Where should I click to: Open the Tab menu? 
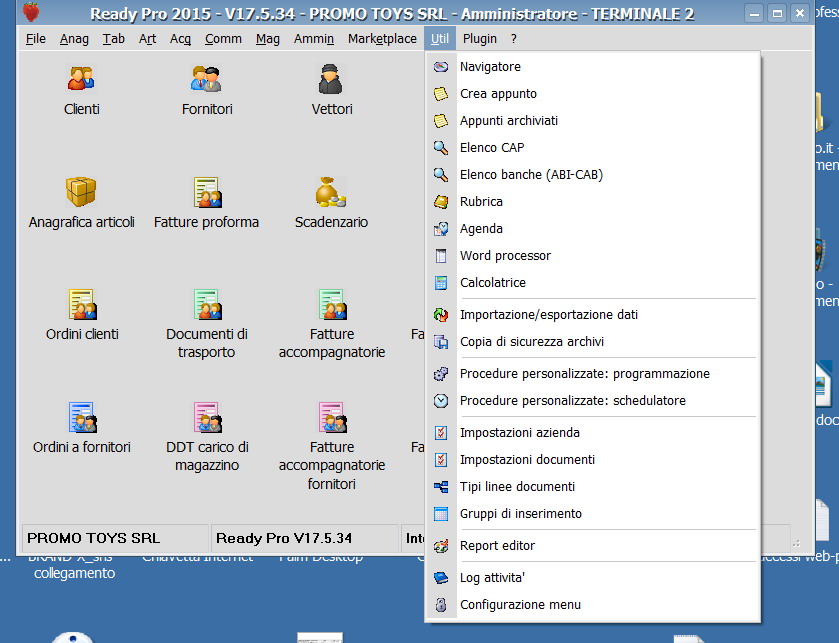coord(113,39)
